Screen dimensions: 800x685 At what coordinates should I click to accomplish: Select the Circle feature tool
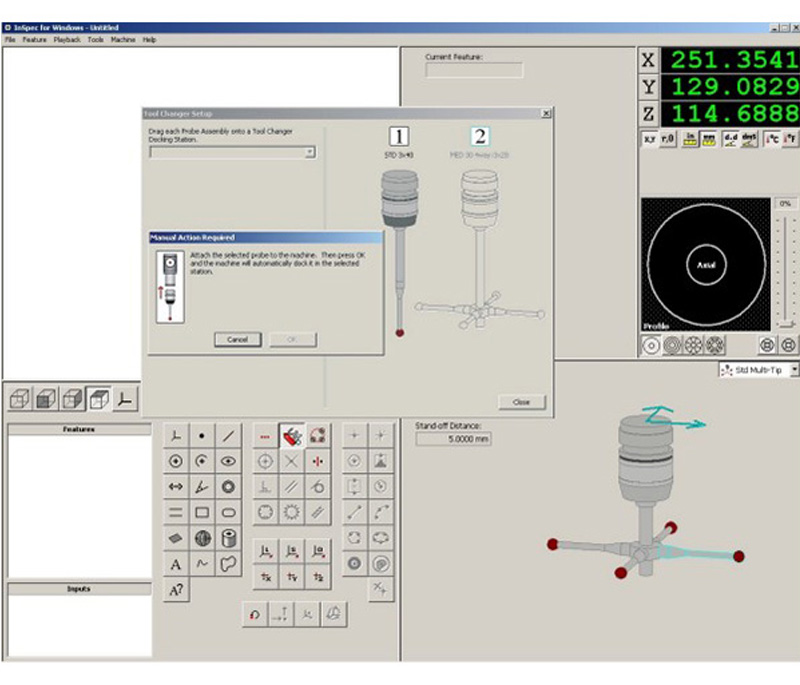pyautogui.click(x=176, y=462)
